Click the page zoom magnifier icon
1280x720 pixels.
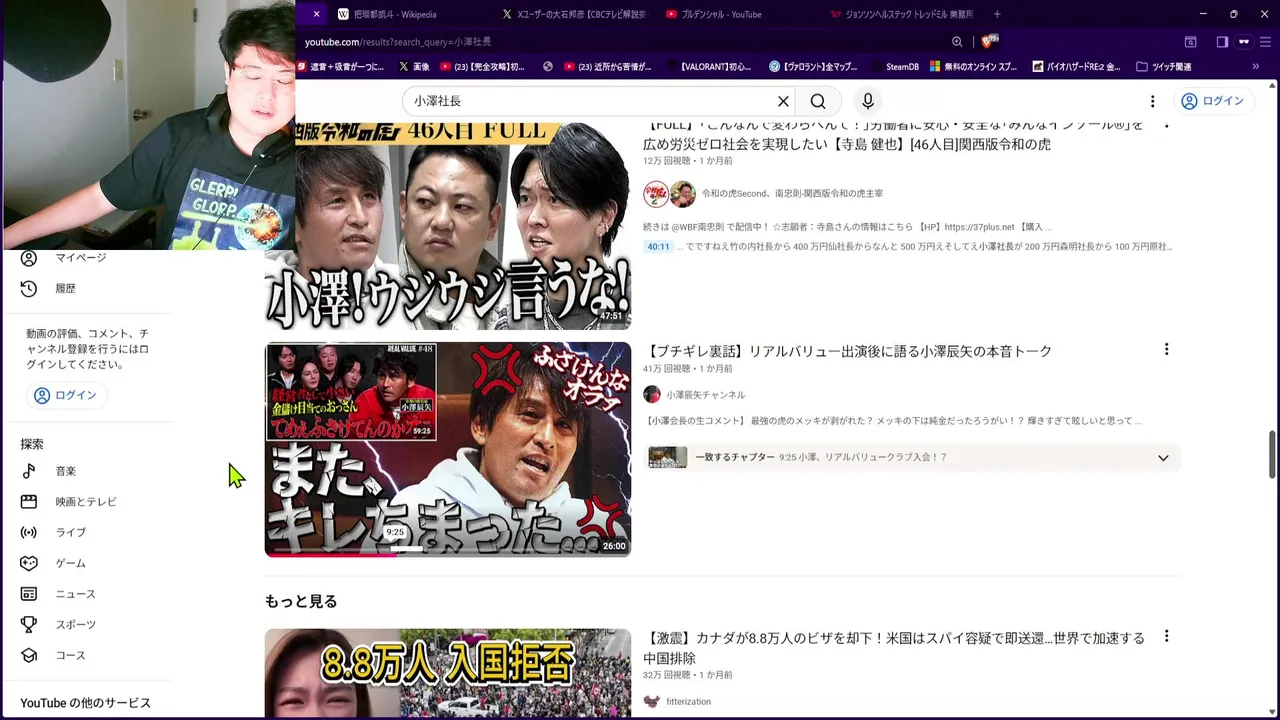[x=957, y=42]
